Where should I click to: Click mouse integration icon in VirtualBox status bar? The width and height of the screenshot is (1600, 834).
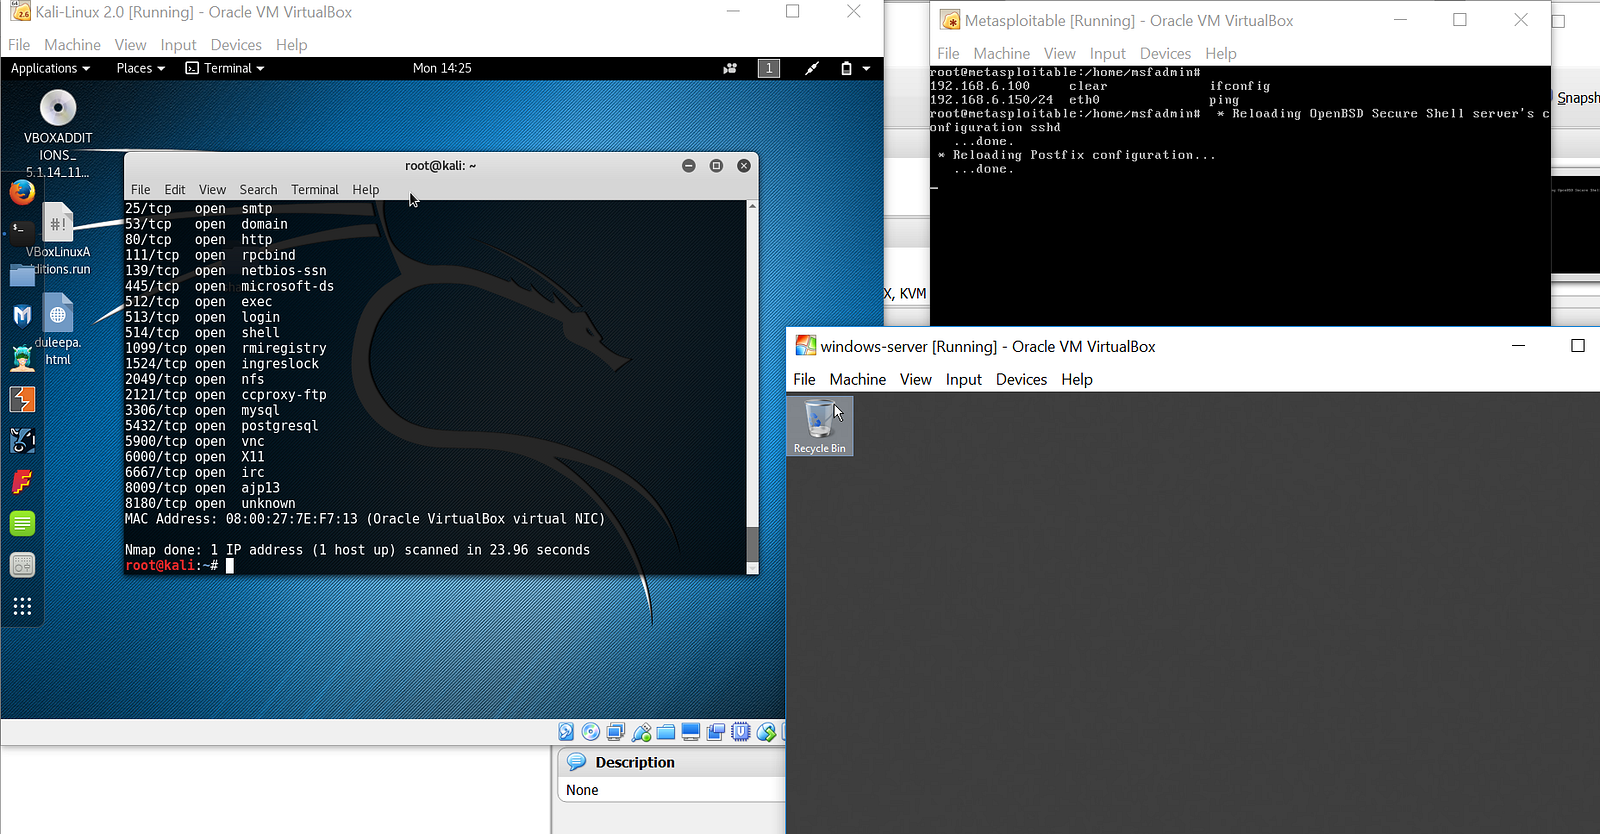tap(766, 732)
